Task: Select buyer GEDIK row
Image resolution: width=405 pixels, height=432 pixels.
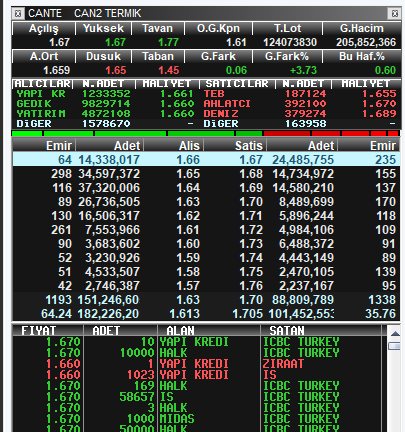Action: [106, 104]
